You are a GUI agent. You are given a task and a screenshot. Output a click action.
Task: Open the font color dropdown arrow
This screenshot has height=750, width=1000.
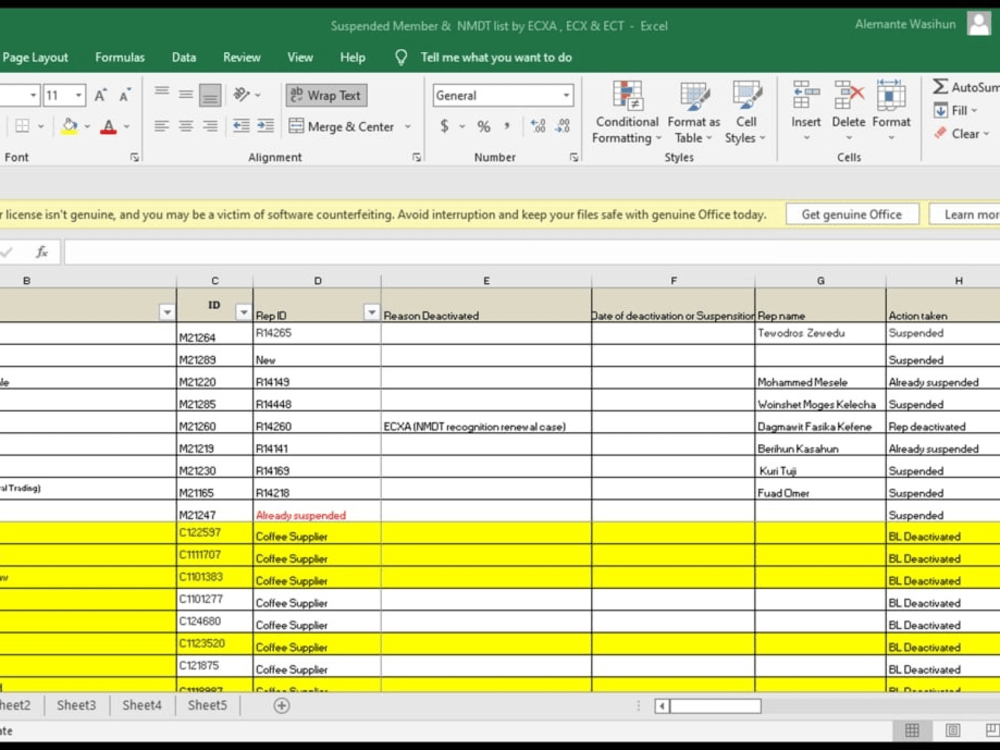[127, 126]
